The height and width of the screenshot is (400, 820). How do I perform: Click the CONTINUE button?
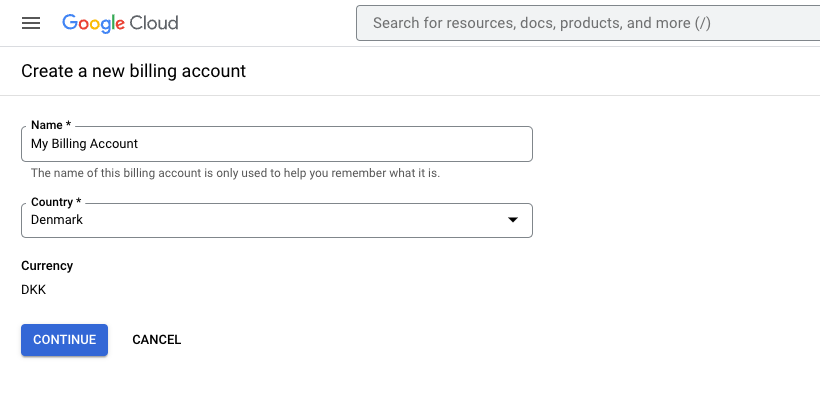click(x=64, y=340)
